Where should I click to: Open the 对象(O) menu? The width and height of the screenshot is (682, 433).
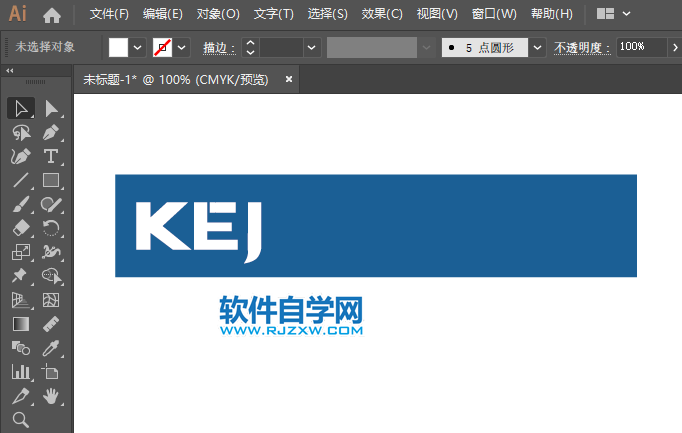point(218,14)
